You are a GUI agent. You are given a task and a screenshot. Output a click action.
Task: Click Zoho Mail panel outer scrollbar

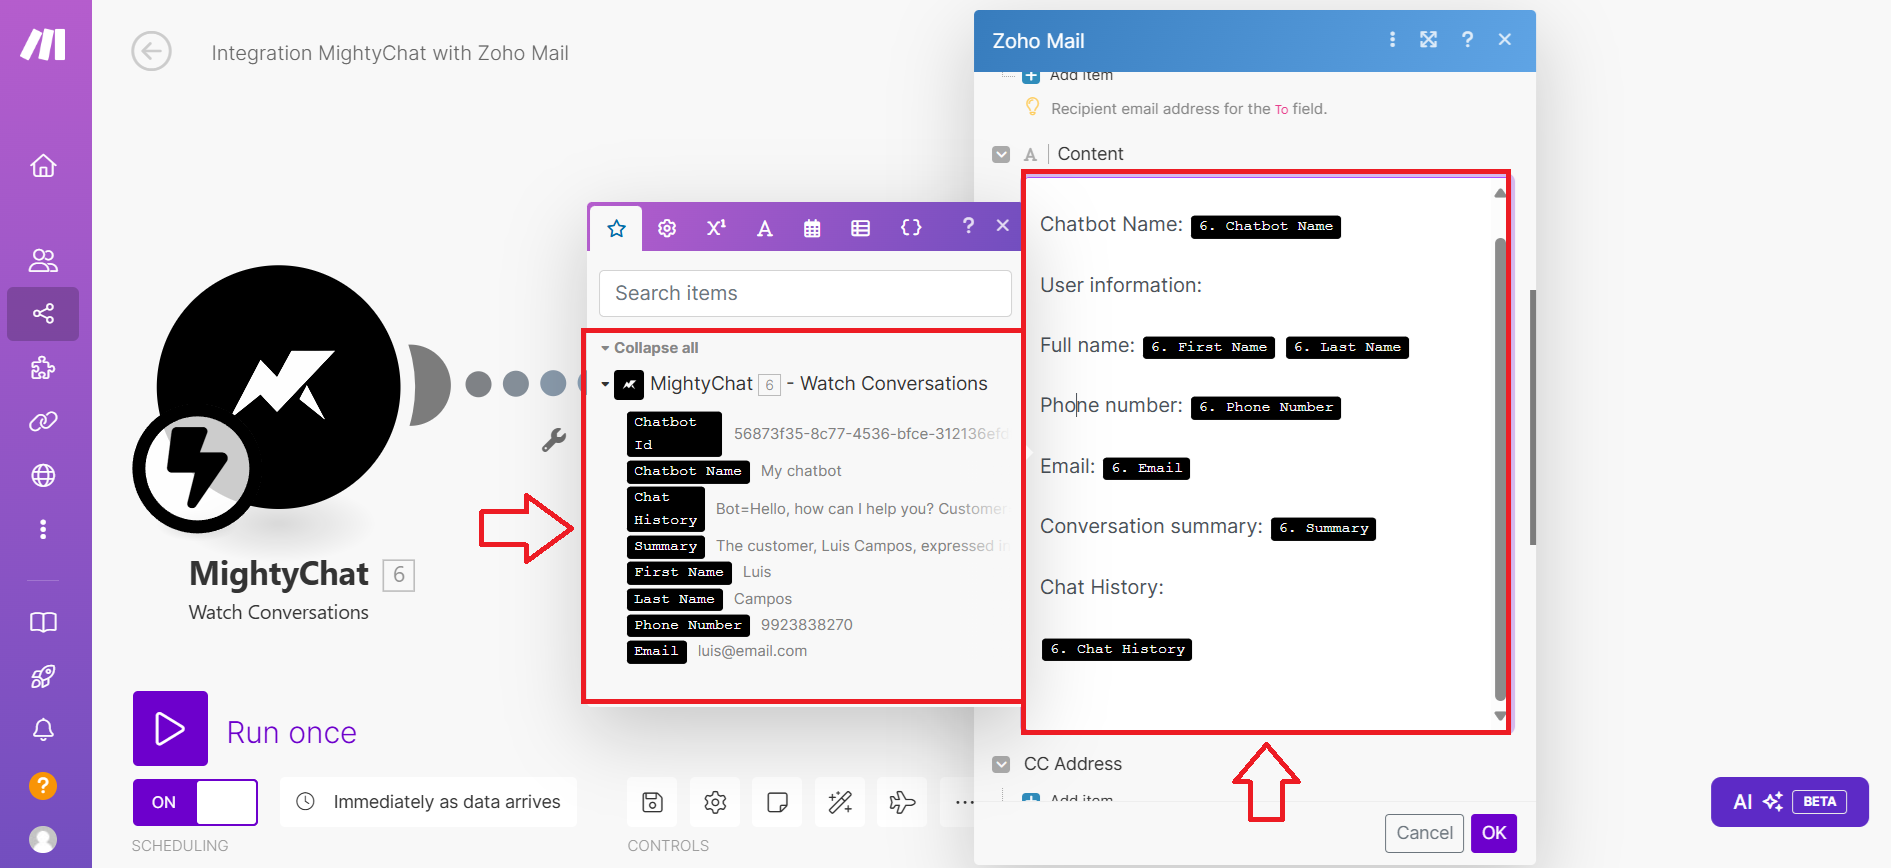coord(1533,417)
